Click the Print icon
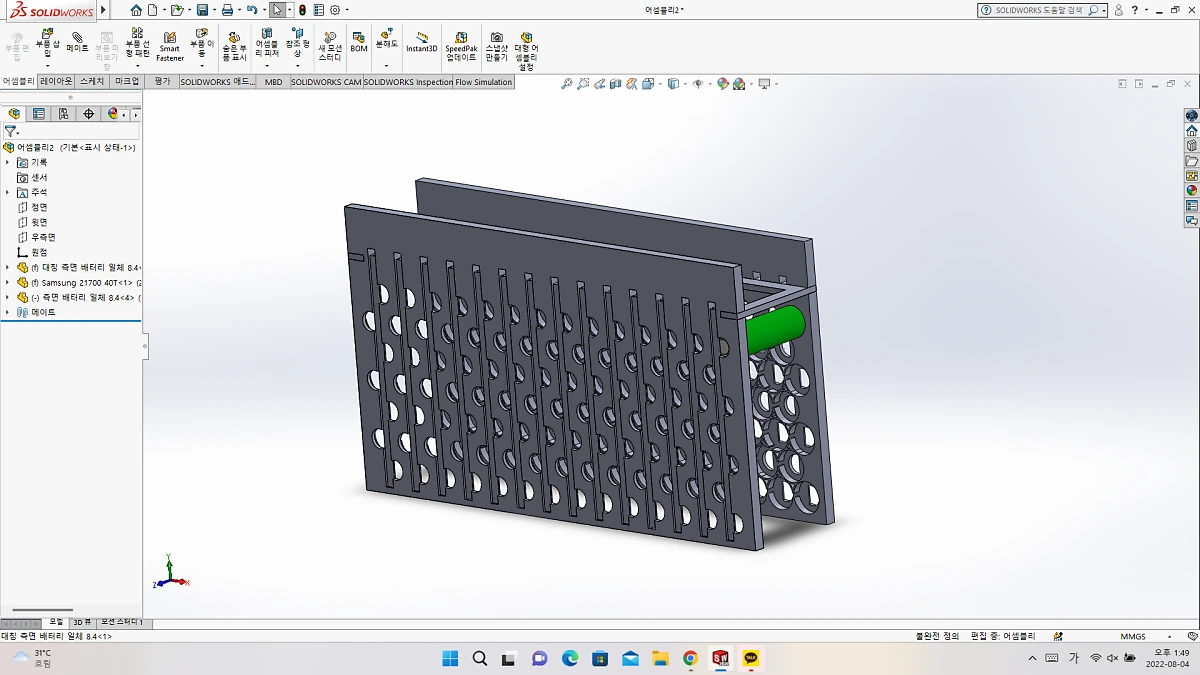The width and height of the screenshot is (1200, 675). tap(227, 10)
